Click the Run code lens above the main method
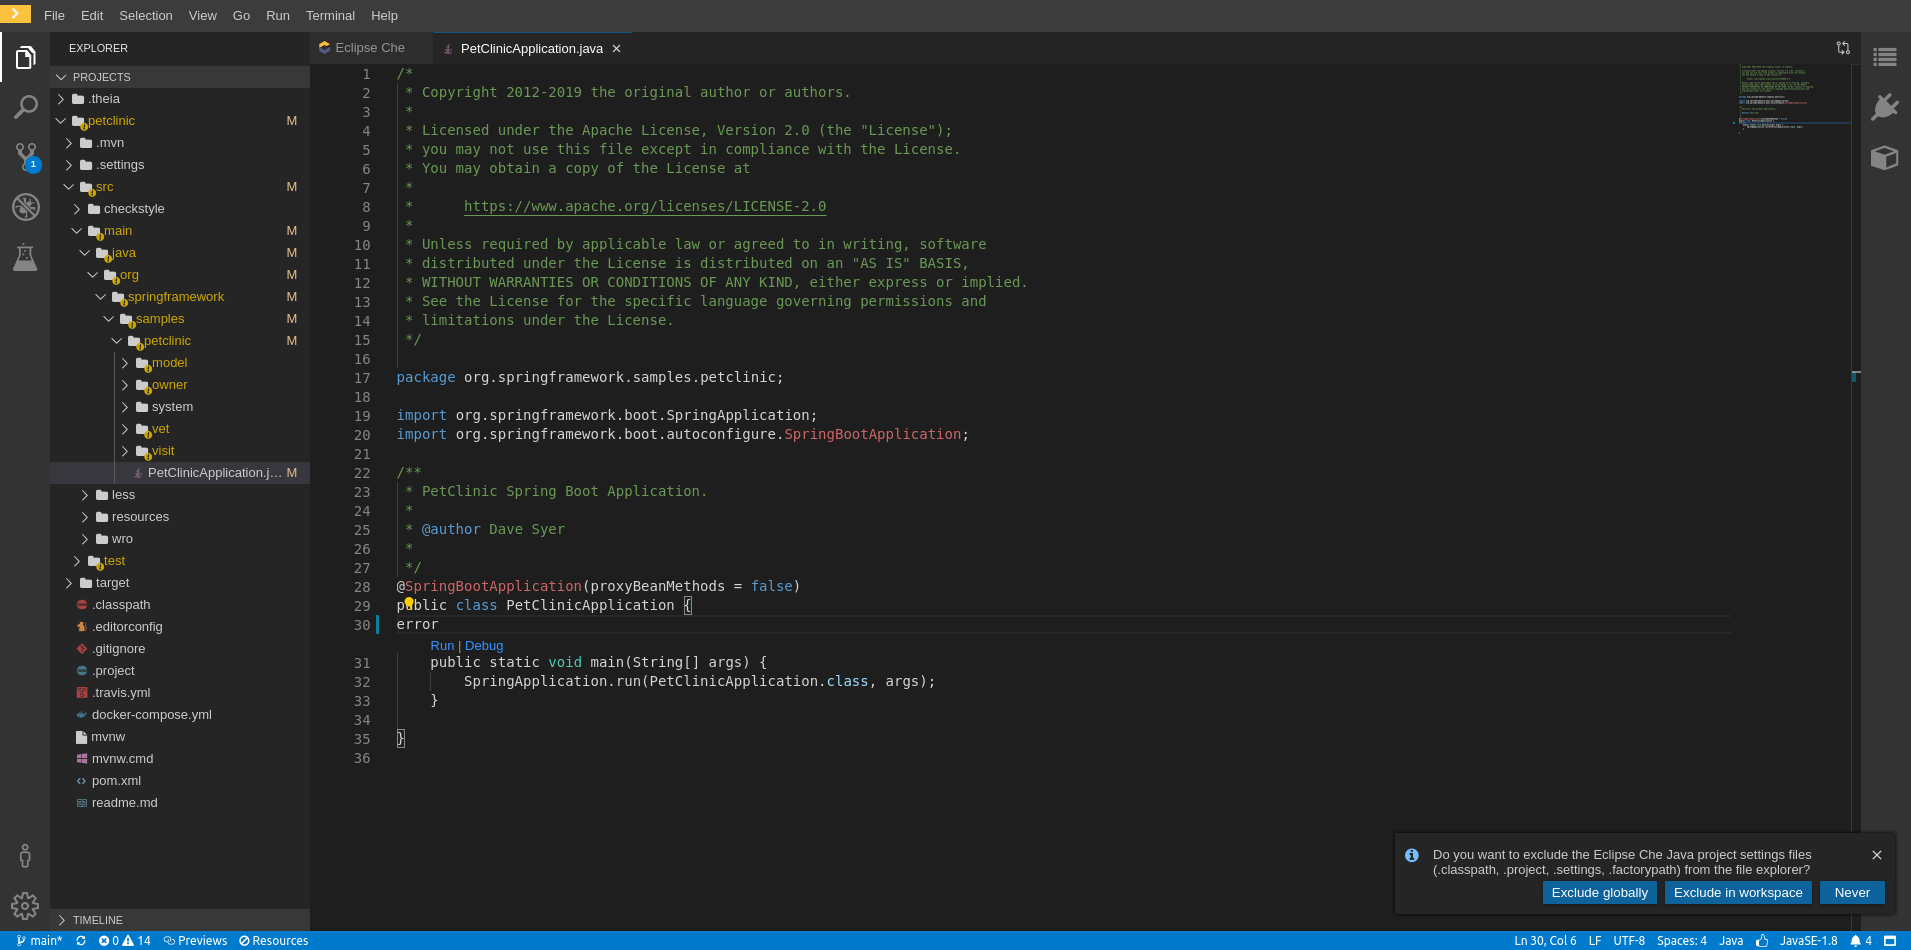 (441, 645)
